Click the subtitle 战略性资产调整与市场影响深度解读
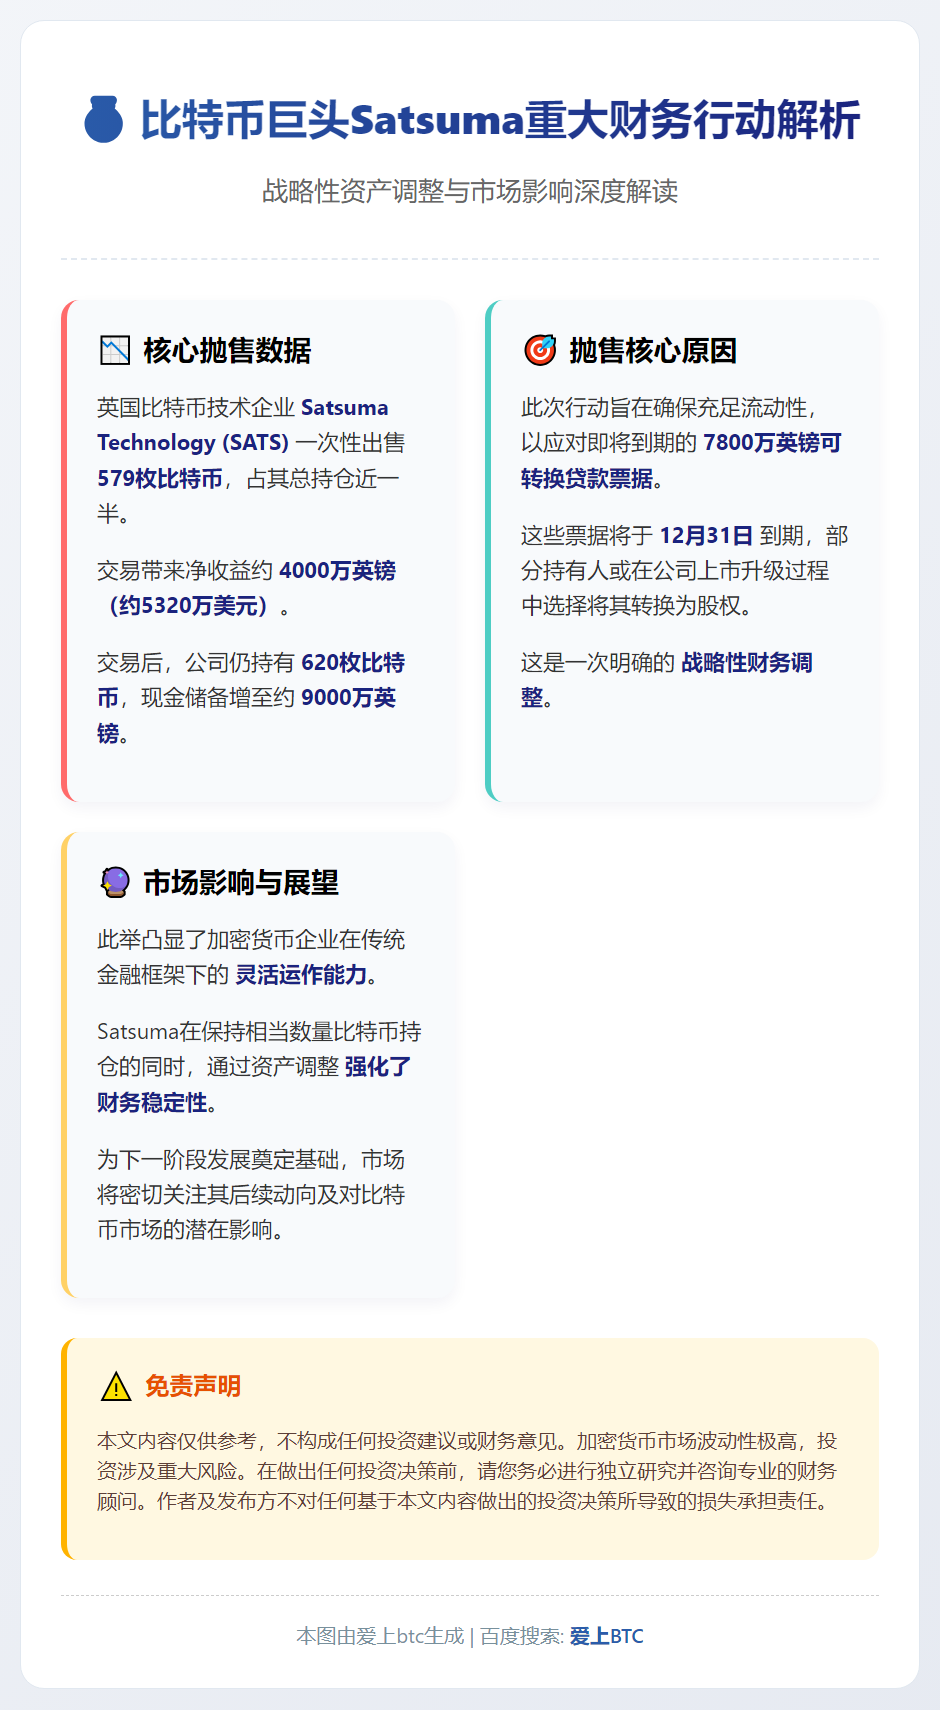Image resolution: width=940 pixels, height=1710 pixels. coord(470,191)
